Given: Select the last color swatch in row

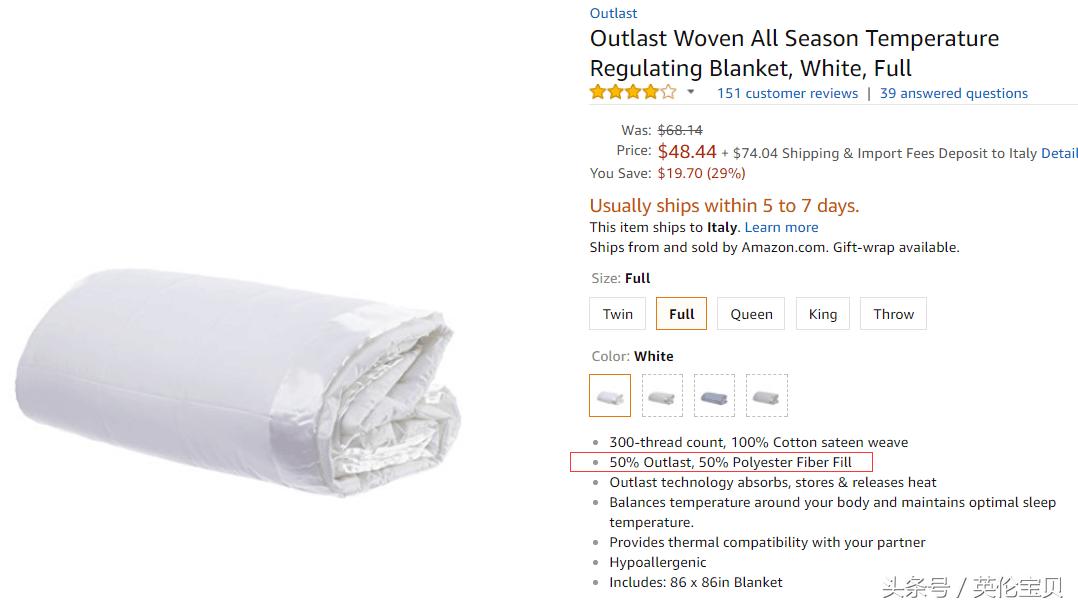Looking at the screenshot, I should pyautogui.click(x=766, y=396).
